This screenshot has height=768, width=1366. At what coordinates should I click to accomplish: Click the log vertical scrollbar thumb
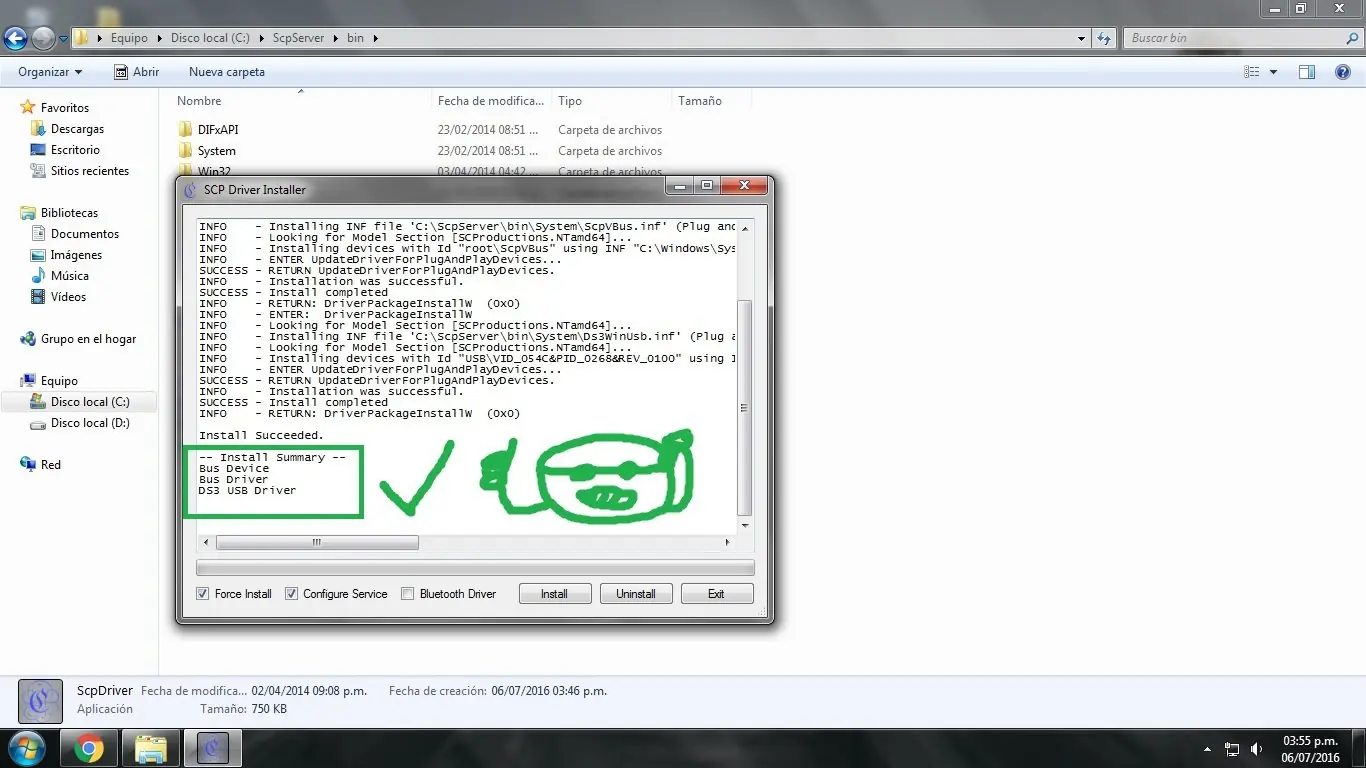tap(744, 407)
